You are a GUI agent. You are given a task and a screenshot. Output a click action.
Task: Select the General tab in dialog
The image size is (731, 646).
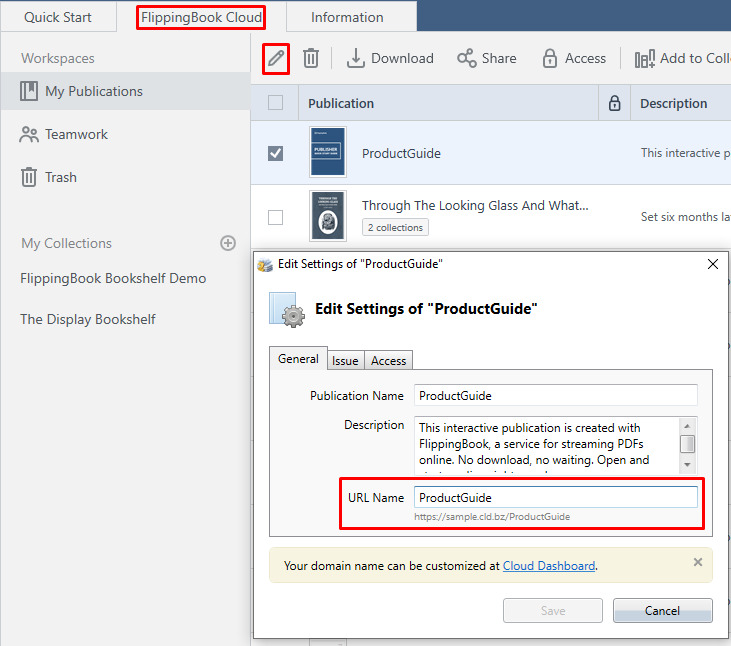(x=298, y=358)
